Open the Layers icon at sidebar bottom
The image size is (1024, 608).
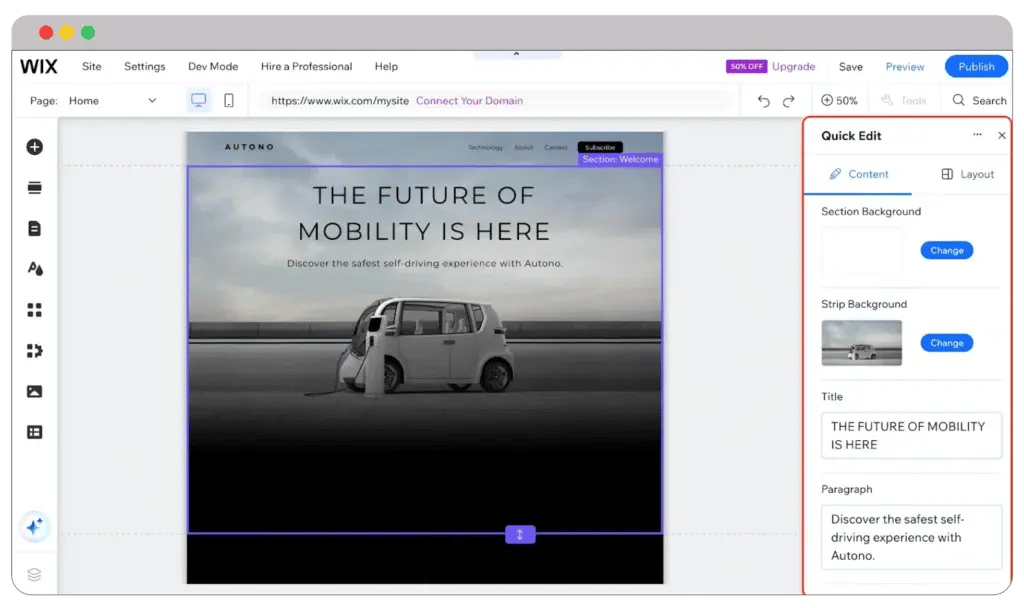coord(34,574)
